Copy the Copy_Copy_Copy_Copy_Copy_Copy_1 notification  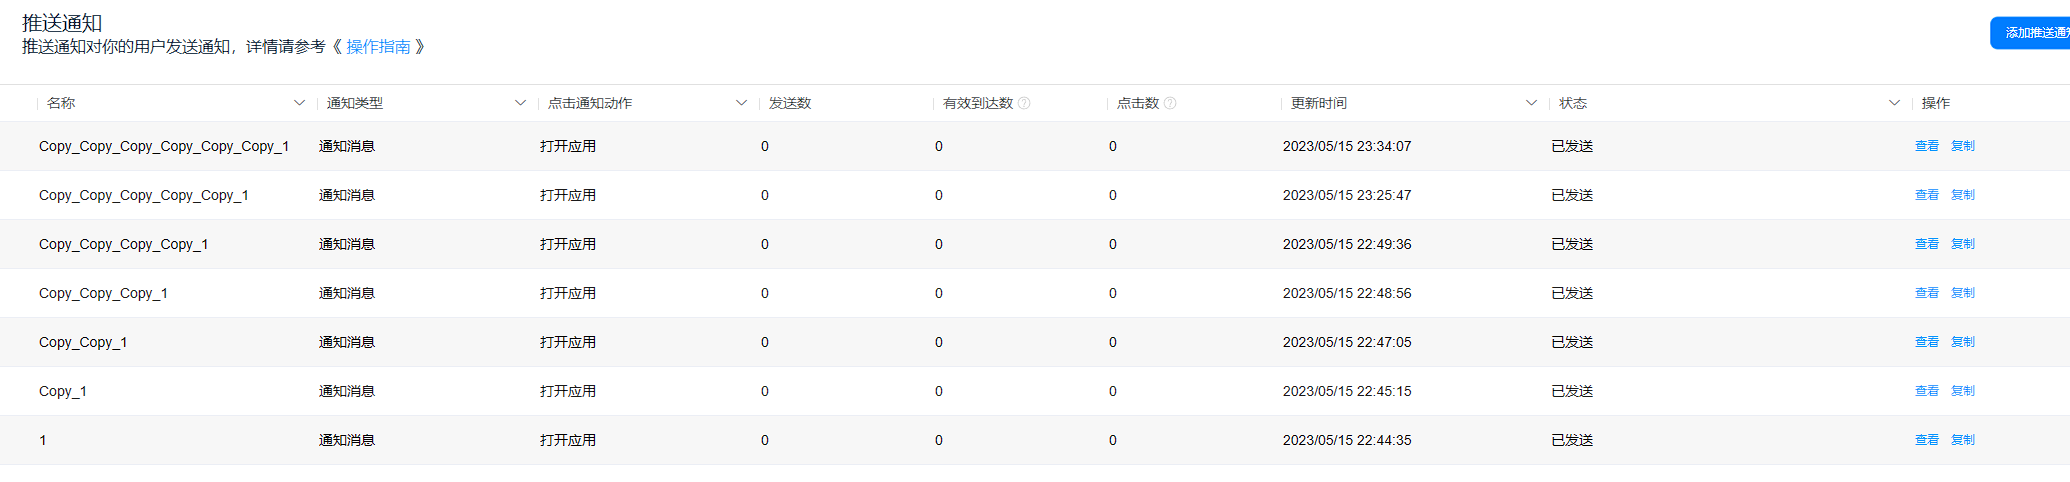1962,146
